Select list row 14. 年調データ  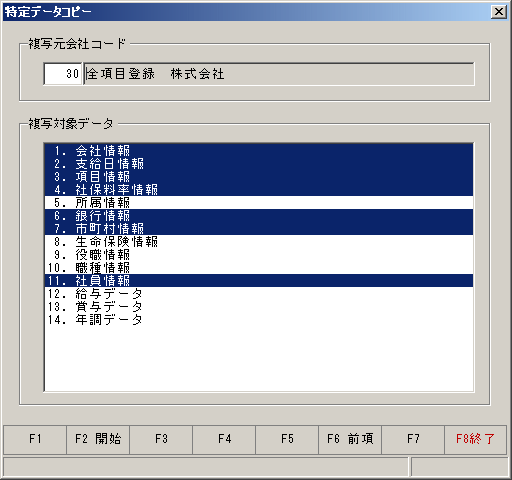pyautogui.click(x=259, y=319)
